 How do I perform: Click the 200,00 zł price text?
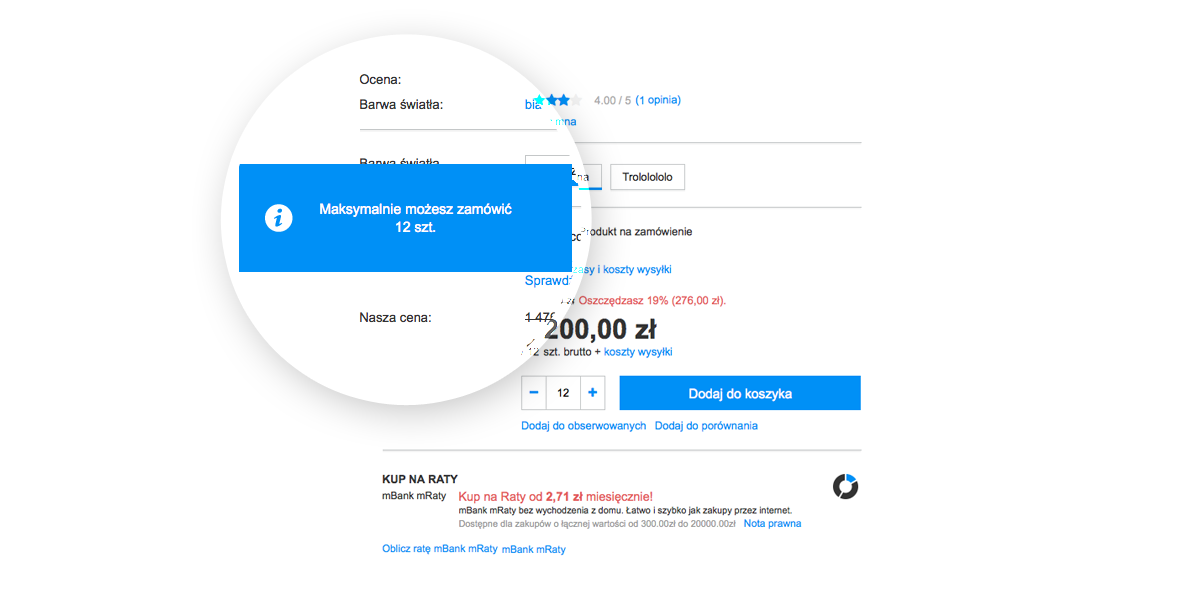tap(600, 329)
